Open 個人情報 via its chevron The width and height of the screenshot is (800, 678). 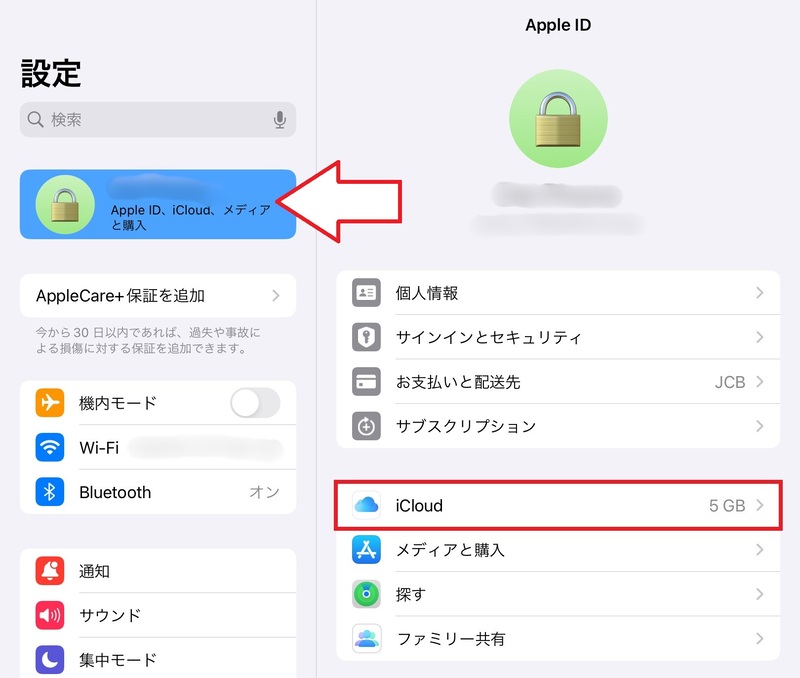pos(760,292)
